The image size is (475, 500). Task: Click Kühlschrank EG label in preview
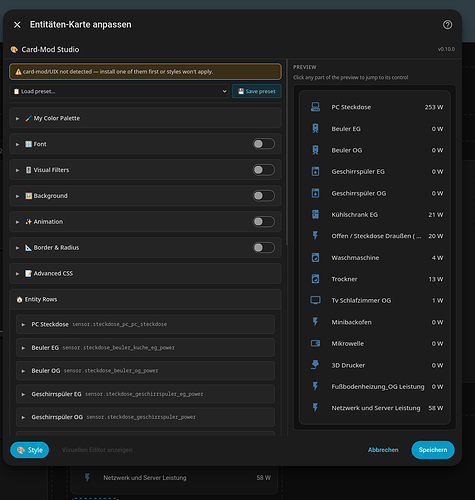point(354,215)
